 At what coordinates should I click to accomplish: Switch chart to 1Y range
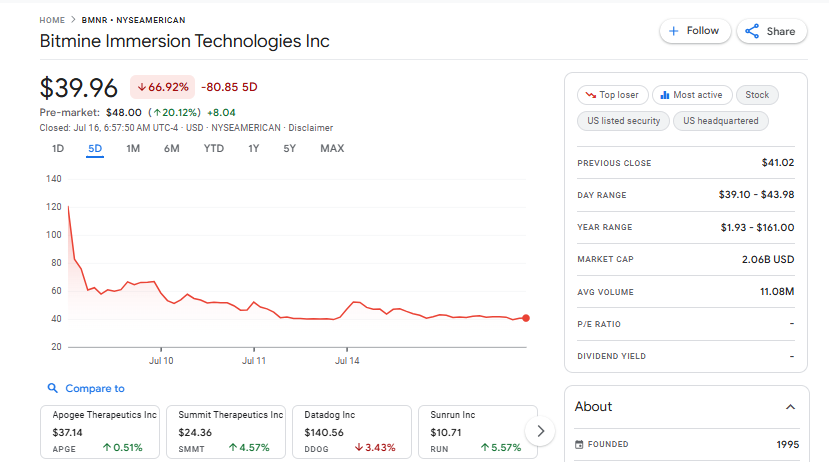tap(254, 149)
